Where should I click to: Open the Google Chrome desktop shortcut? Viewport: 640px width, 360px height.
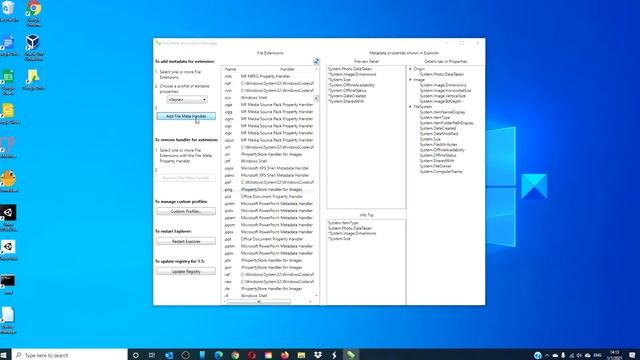(x=34, y=13)
